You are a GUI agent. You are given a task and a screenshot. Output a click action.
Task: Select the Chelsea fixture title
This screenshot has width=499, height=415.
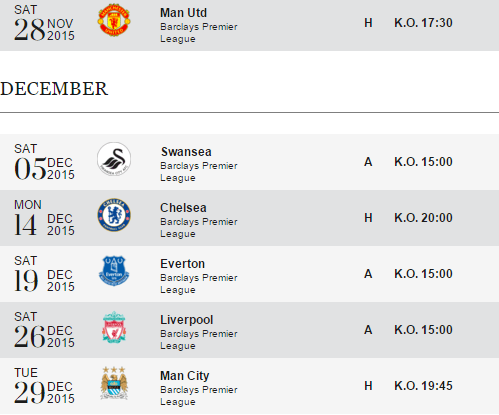click(x=183, y=208)
